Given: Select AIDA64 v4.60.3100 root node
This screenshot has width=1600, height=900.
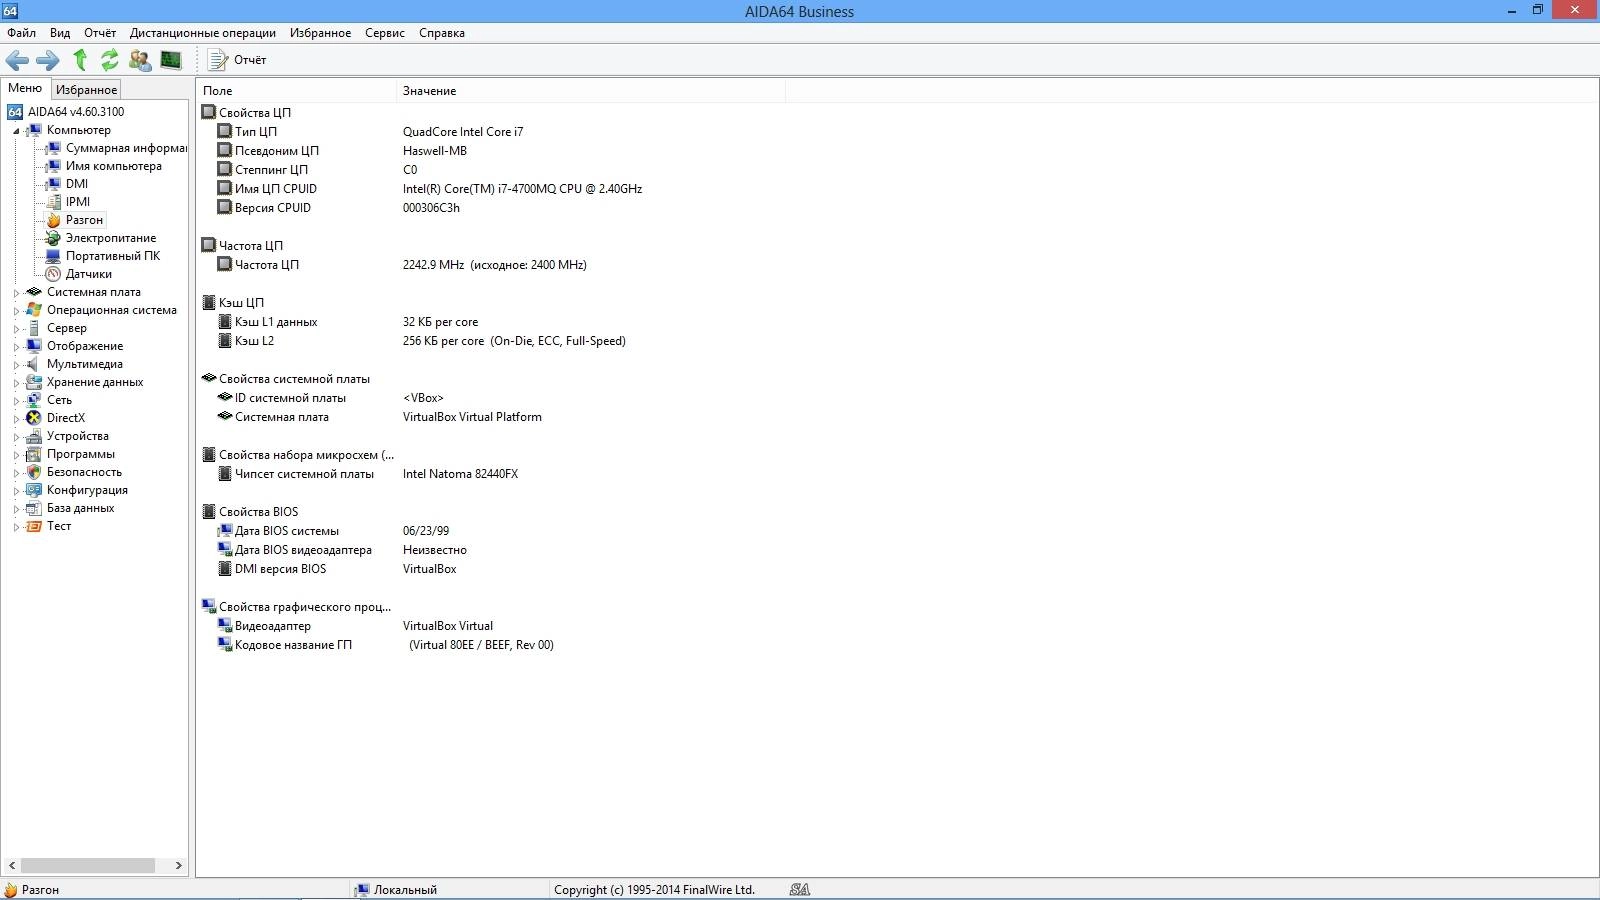Looking at the screenshot, I should 76,112.
